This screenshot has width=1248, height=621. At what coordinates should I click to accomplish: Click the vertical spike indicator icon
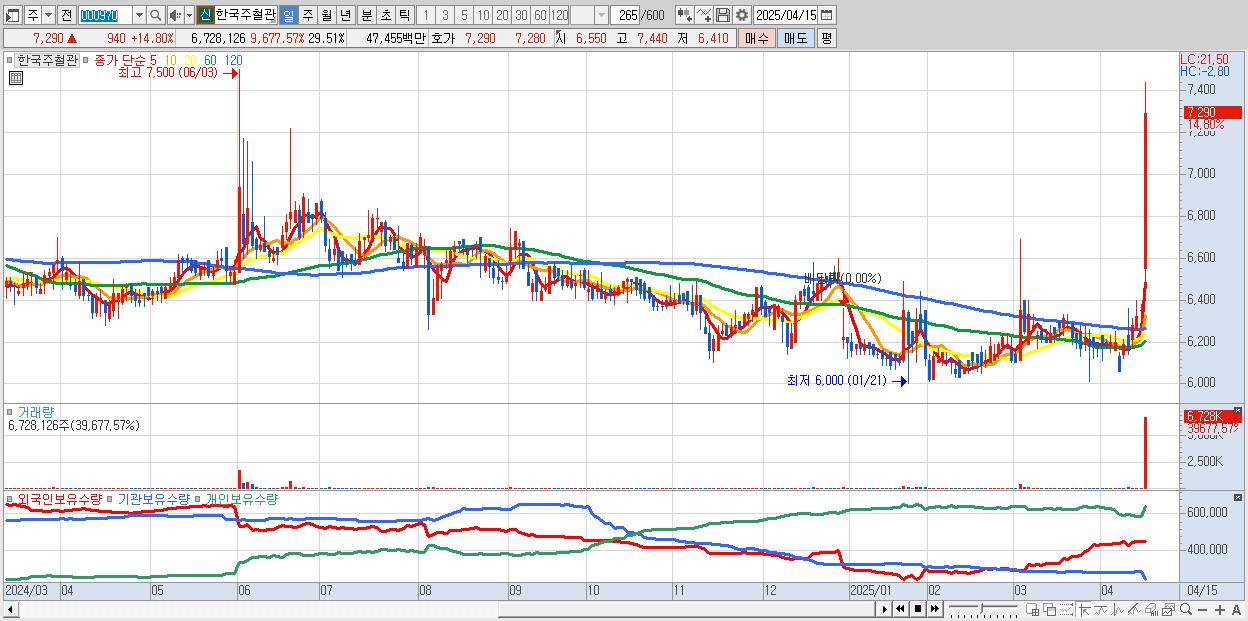1118,610
